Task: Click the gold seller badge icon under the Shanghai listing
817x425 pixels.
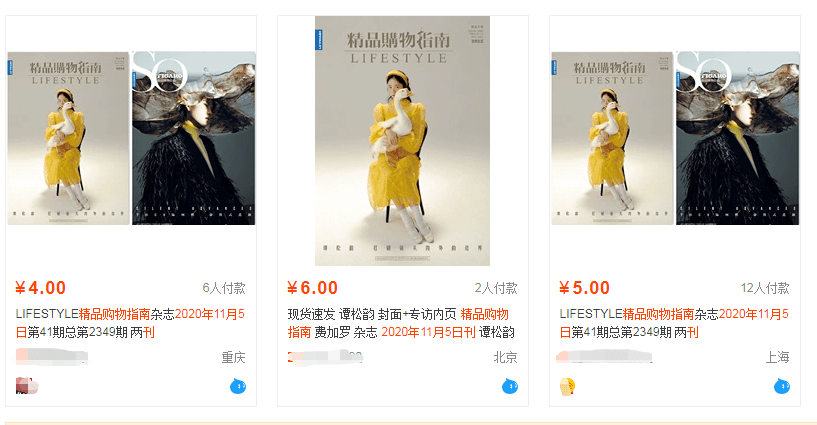Action: coord(567,386)
